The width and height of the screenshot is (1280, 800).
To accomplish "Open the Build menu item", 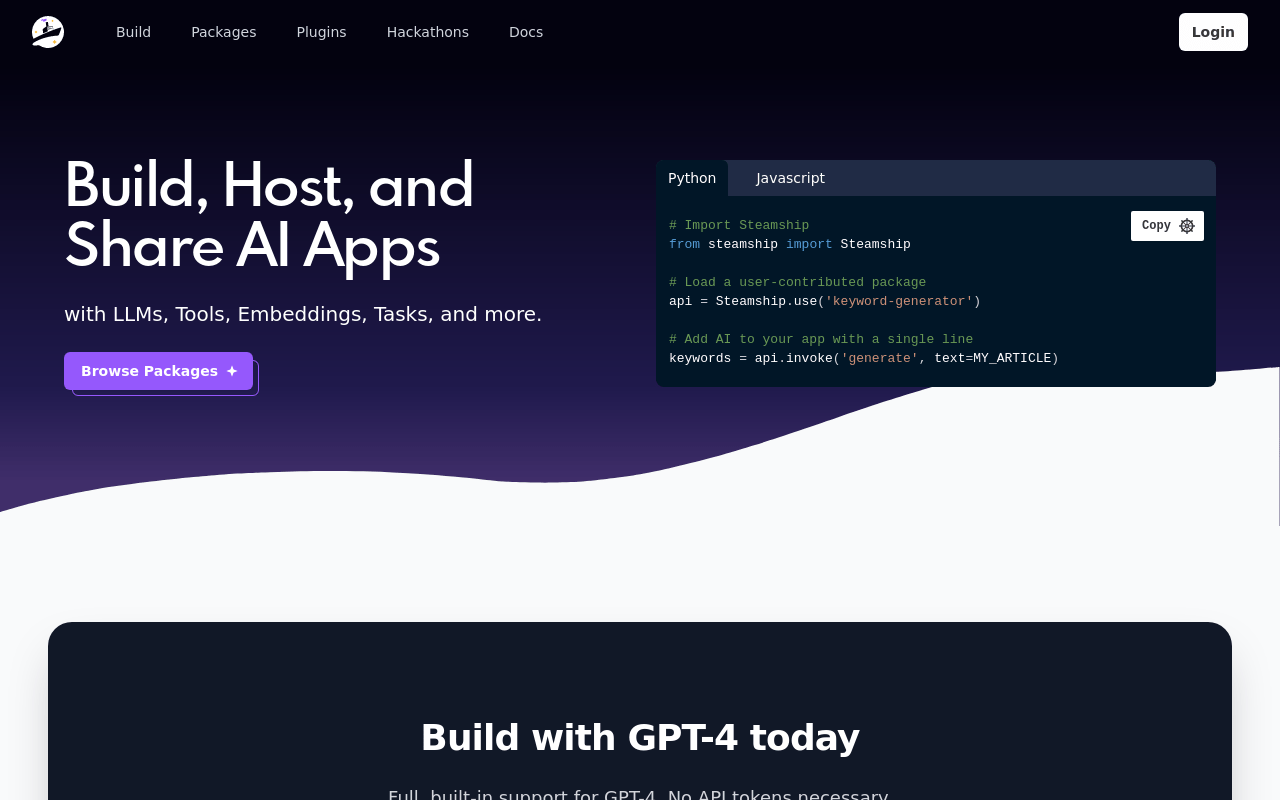I will pyautogui.click(x=133, y=32).
